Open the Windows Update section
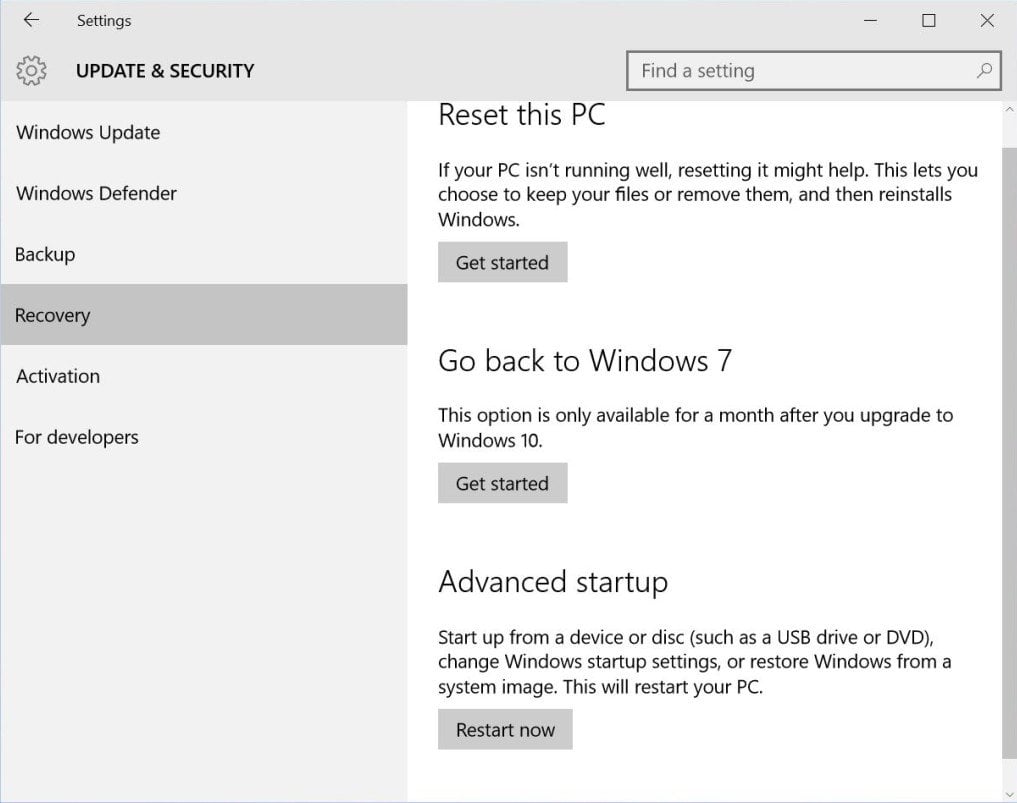Image resolution: width=1017 pixels, height=803 pixels. [88, 133]
